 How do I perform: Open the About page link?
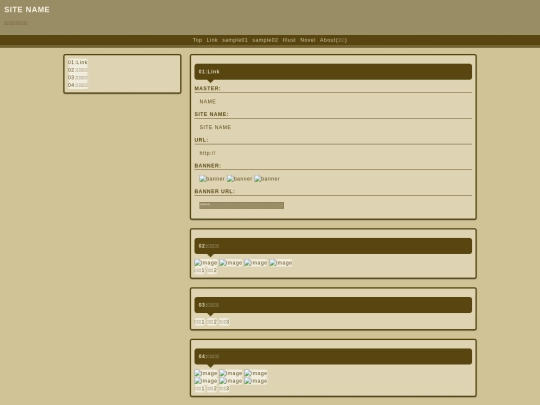point(333,40)
